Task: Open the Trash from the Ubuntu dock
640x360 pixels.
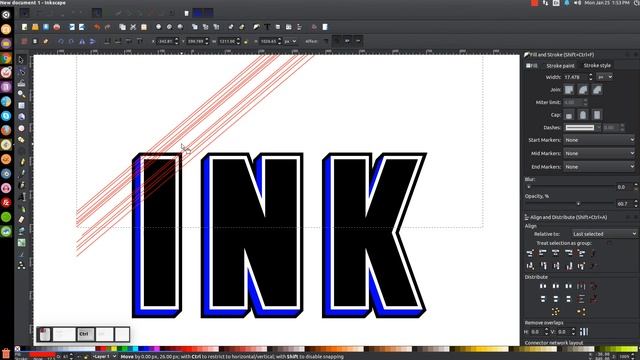Action: (6, 353)
